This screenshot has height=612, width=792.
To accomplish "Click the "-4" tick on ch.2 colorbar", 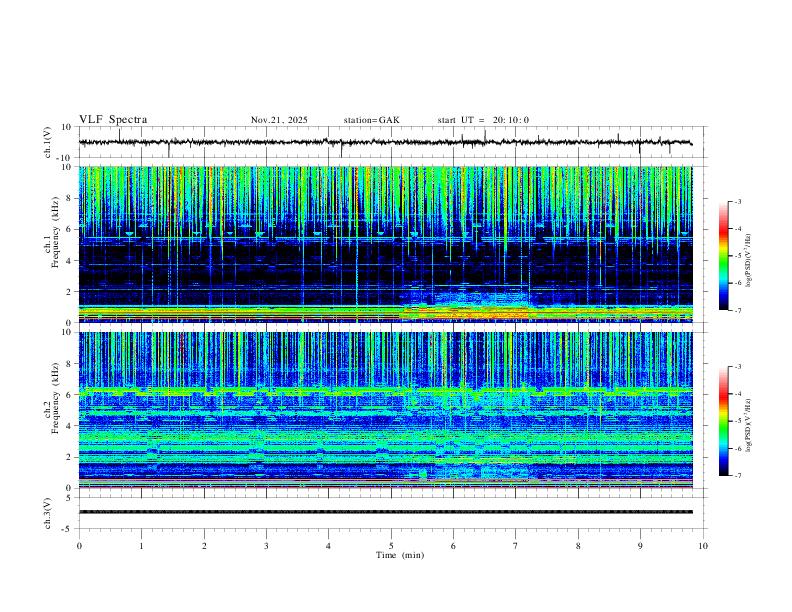I will (x=738, y=394).
